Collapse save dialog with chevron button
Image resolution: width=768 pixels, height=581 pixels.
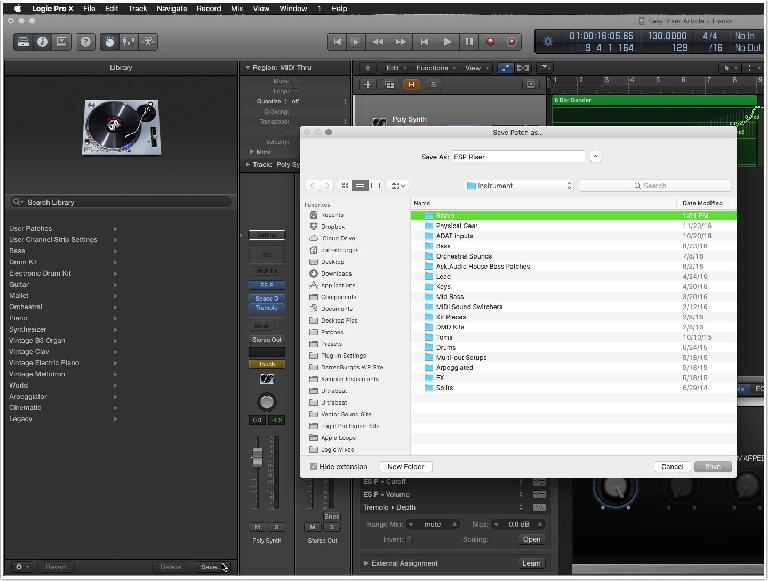point(595,157)
